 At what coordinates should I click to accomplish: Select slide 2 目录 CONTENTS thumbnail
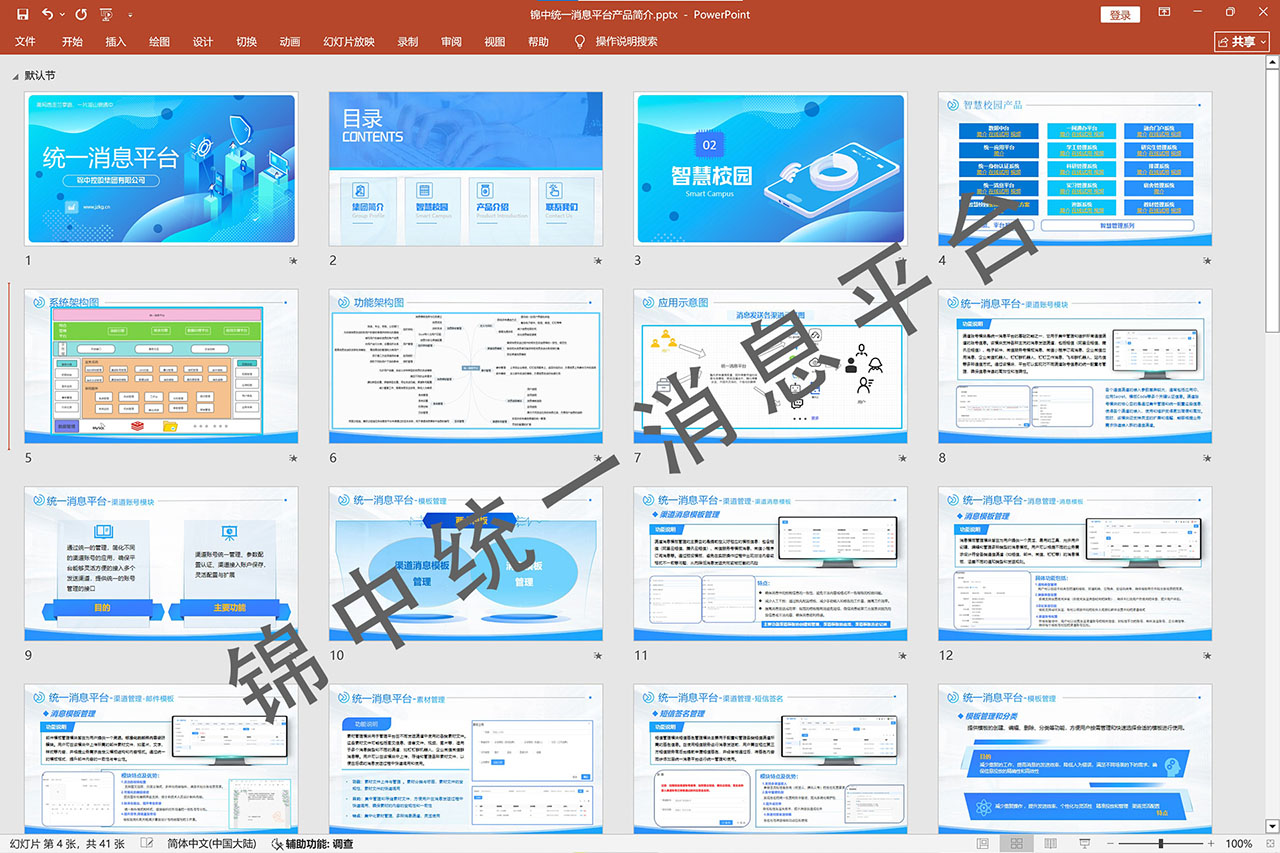point(466,169)
